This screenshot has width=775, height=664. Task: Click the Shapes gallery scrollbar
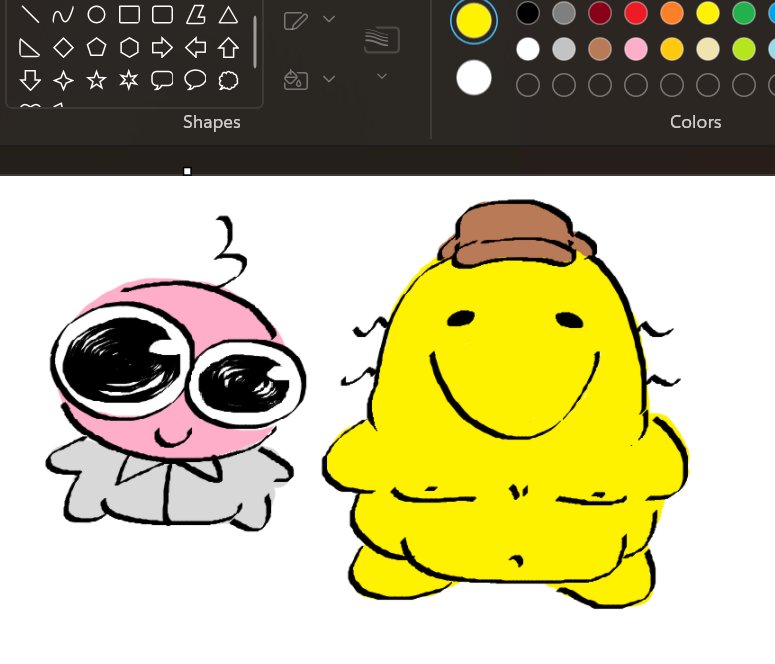(x=255, y=42)
